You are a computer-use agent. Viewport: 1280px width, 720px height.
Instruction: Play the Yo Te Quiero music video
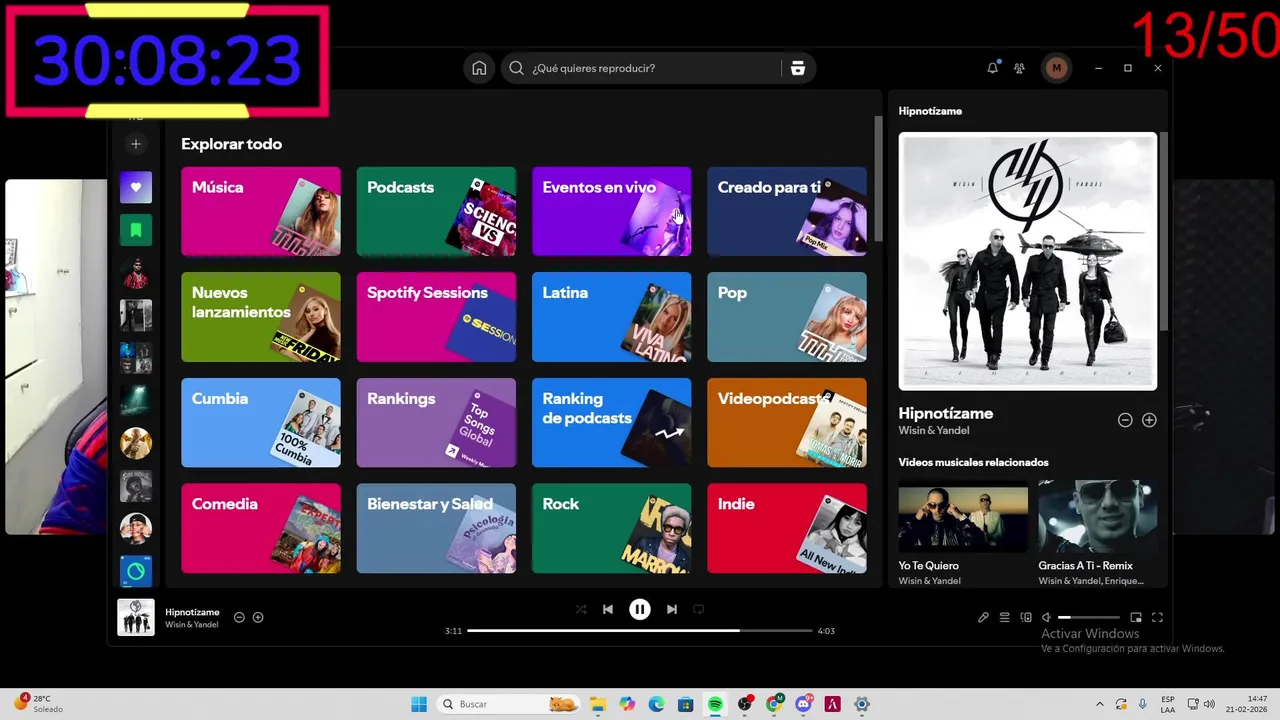pyautogui.click(x=963, y=516)
